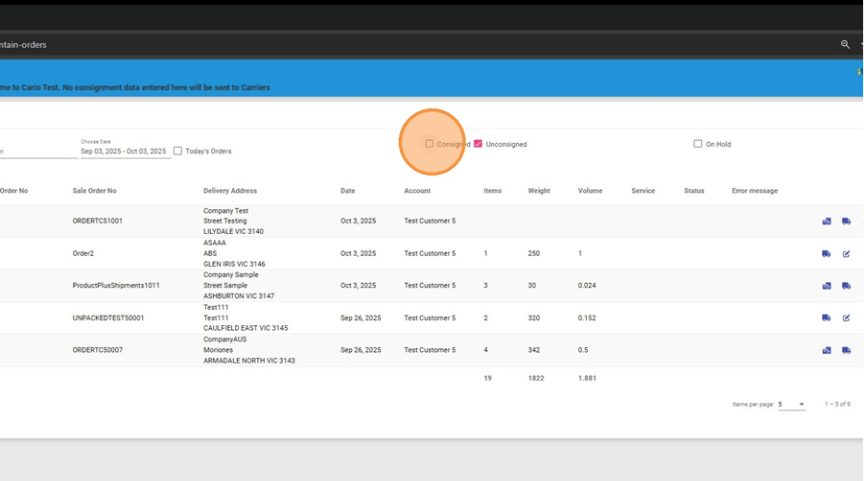The height and width of the screenshot is (481, 864).
Task: Sort by the Date column header
Action: pos(347,191)
